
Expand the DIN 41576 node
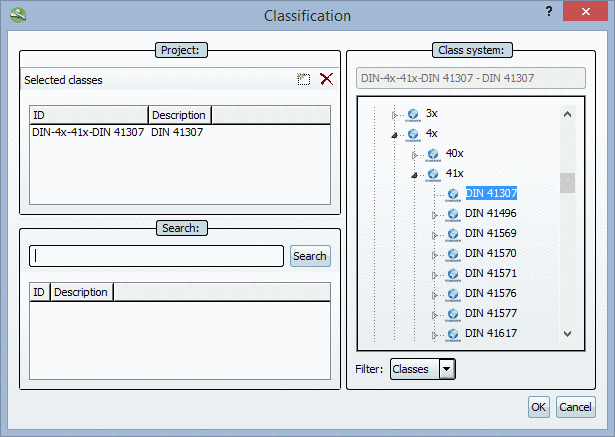click(x=435, y=295)
